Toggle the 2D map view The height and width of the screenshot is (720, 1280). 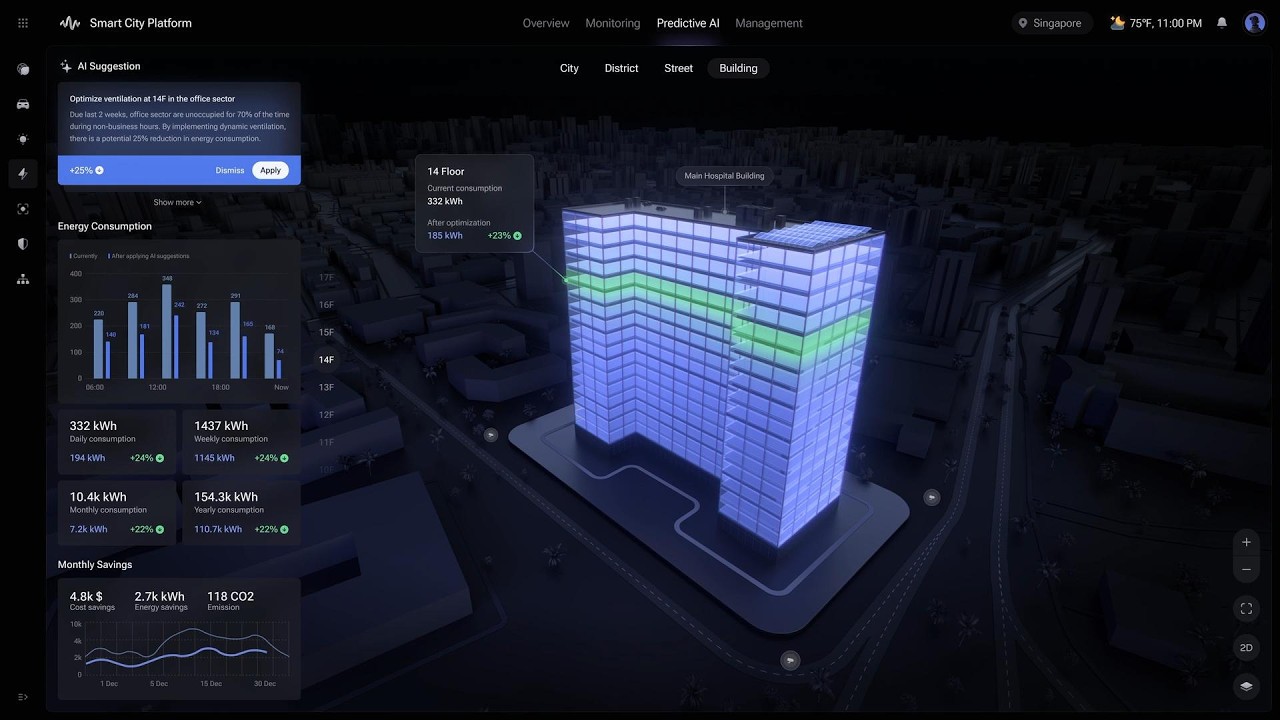(1246, 647)
